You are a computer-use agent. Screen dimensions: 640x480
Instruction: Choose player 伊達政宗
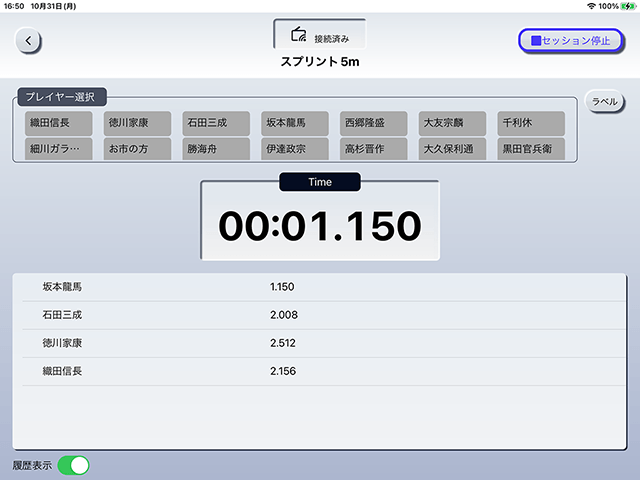coord(295,149)
